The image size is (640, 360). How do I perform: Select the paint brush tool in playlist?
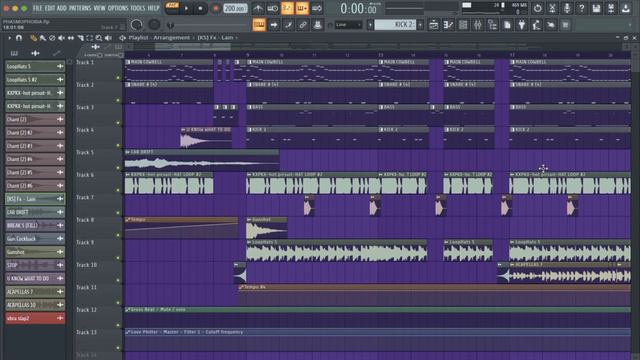click(42, 38)
